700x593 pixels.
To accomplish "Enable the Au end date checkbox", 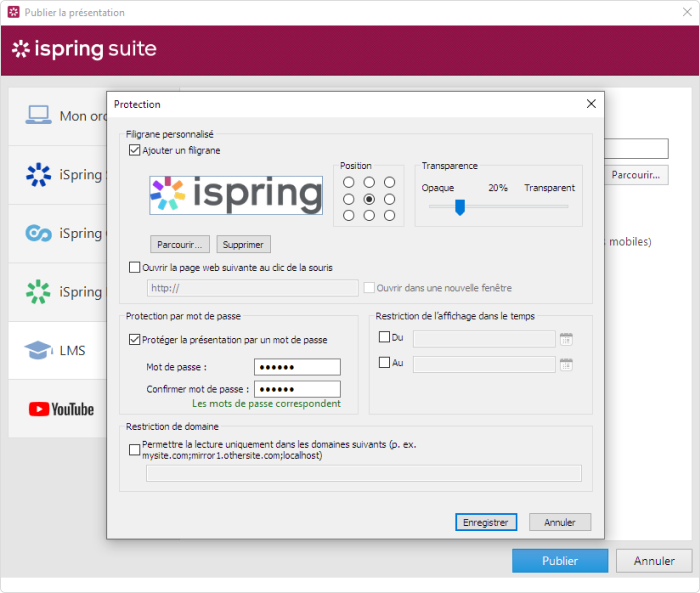I will [384, 362].
